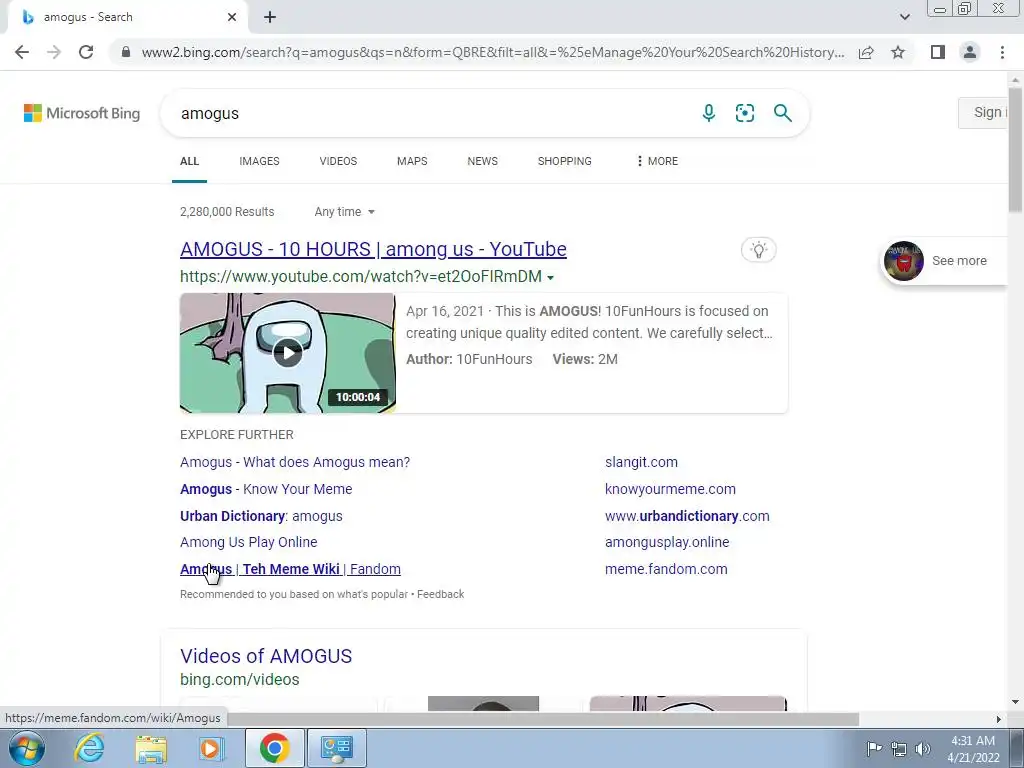Open visual search camera icon
Image resolution: width=1024 pixels, height=768 pixels.
click(744, 113)
